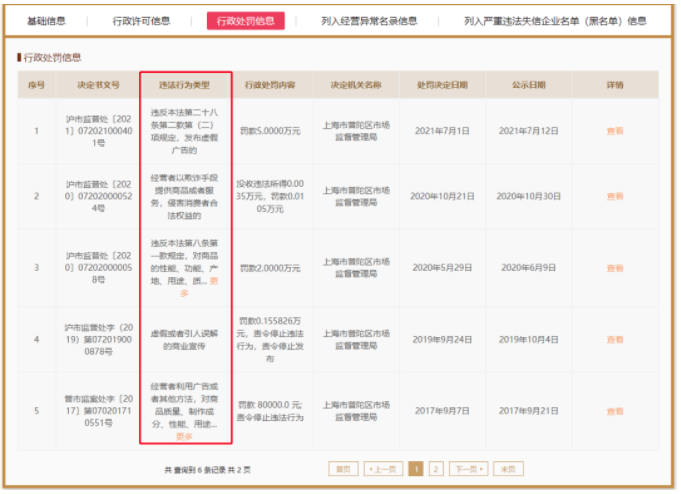Click the 下一页 pagination button
This screenshot has height=494, width=681.
469,469
